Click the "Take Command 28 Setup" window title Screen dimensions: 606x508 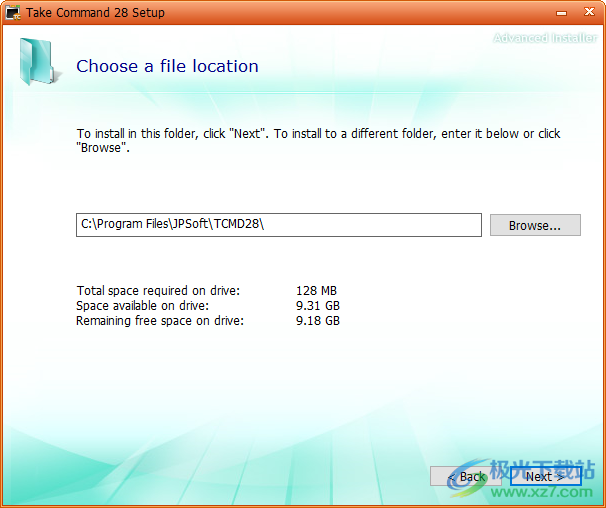95,12
